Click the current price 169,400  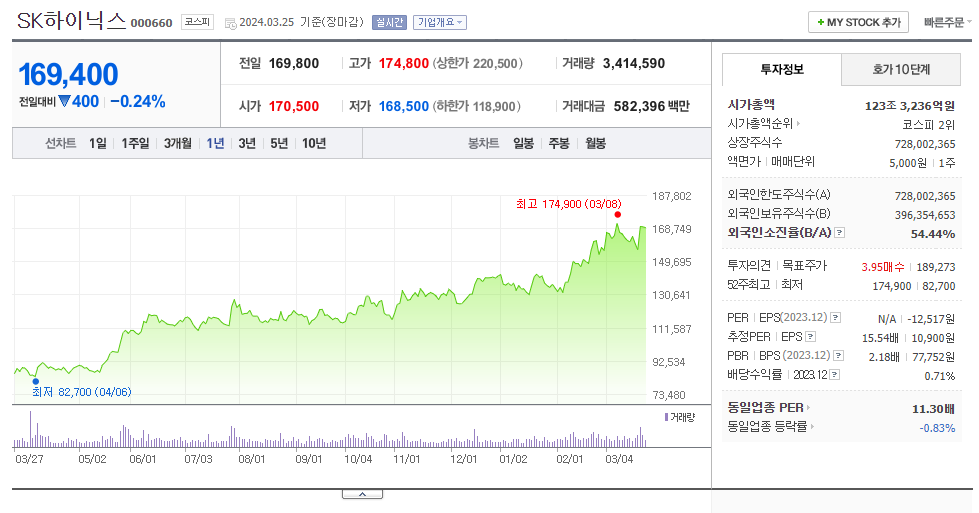[x=68, y=75]
